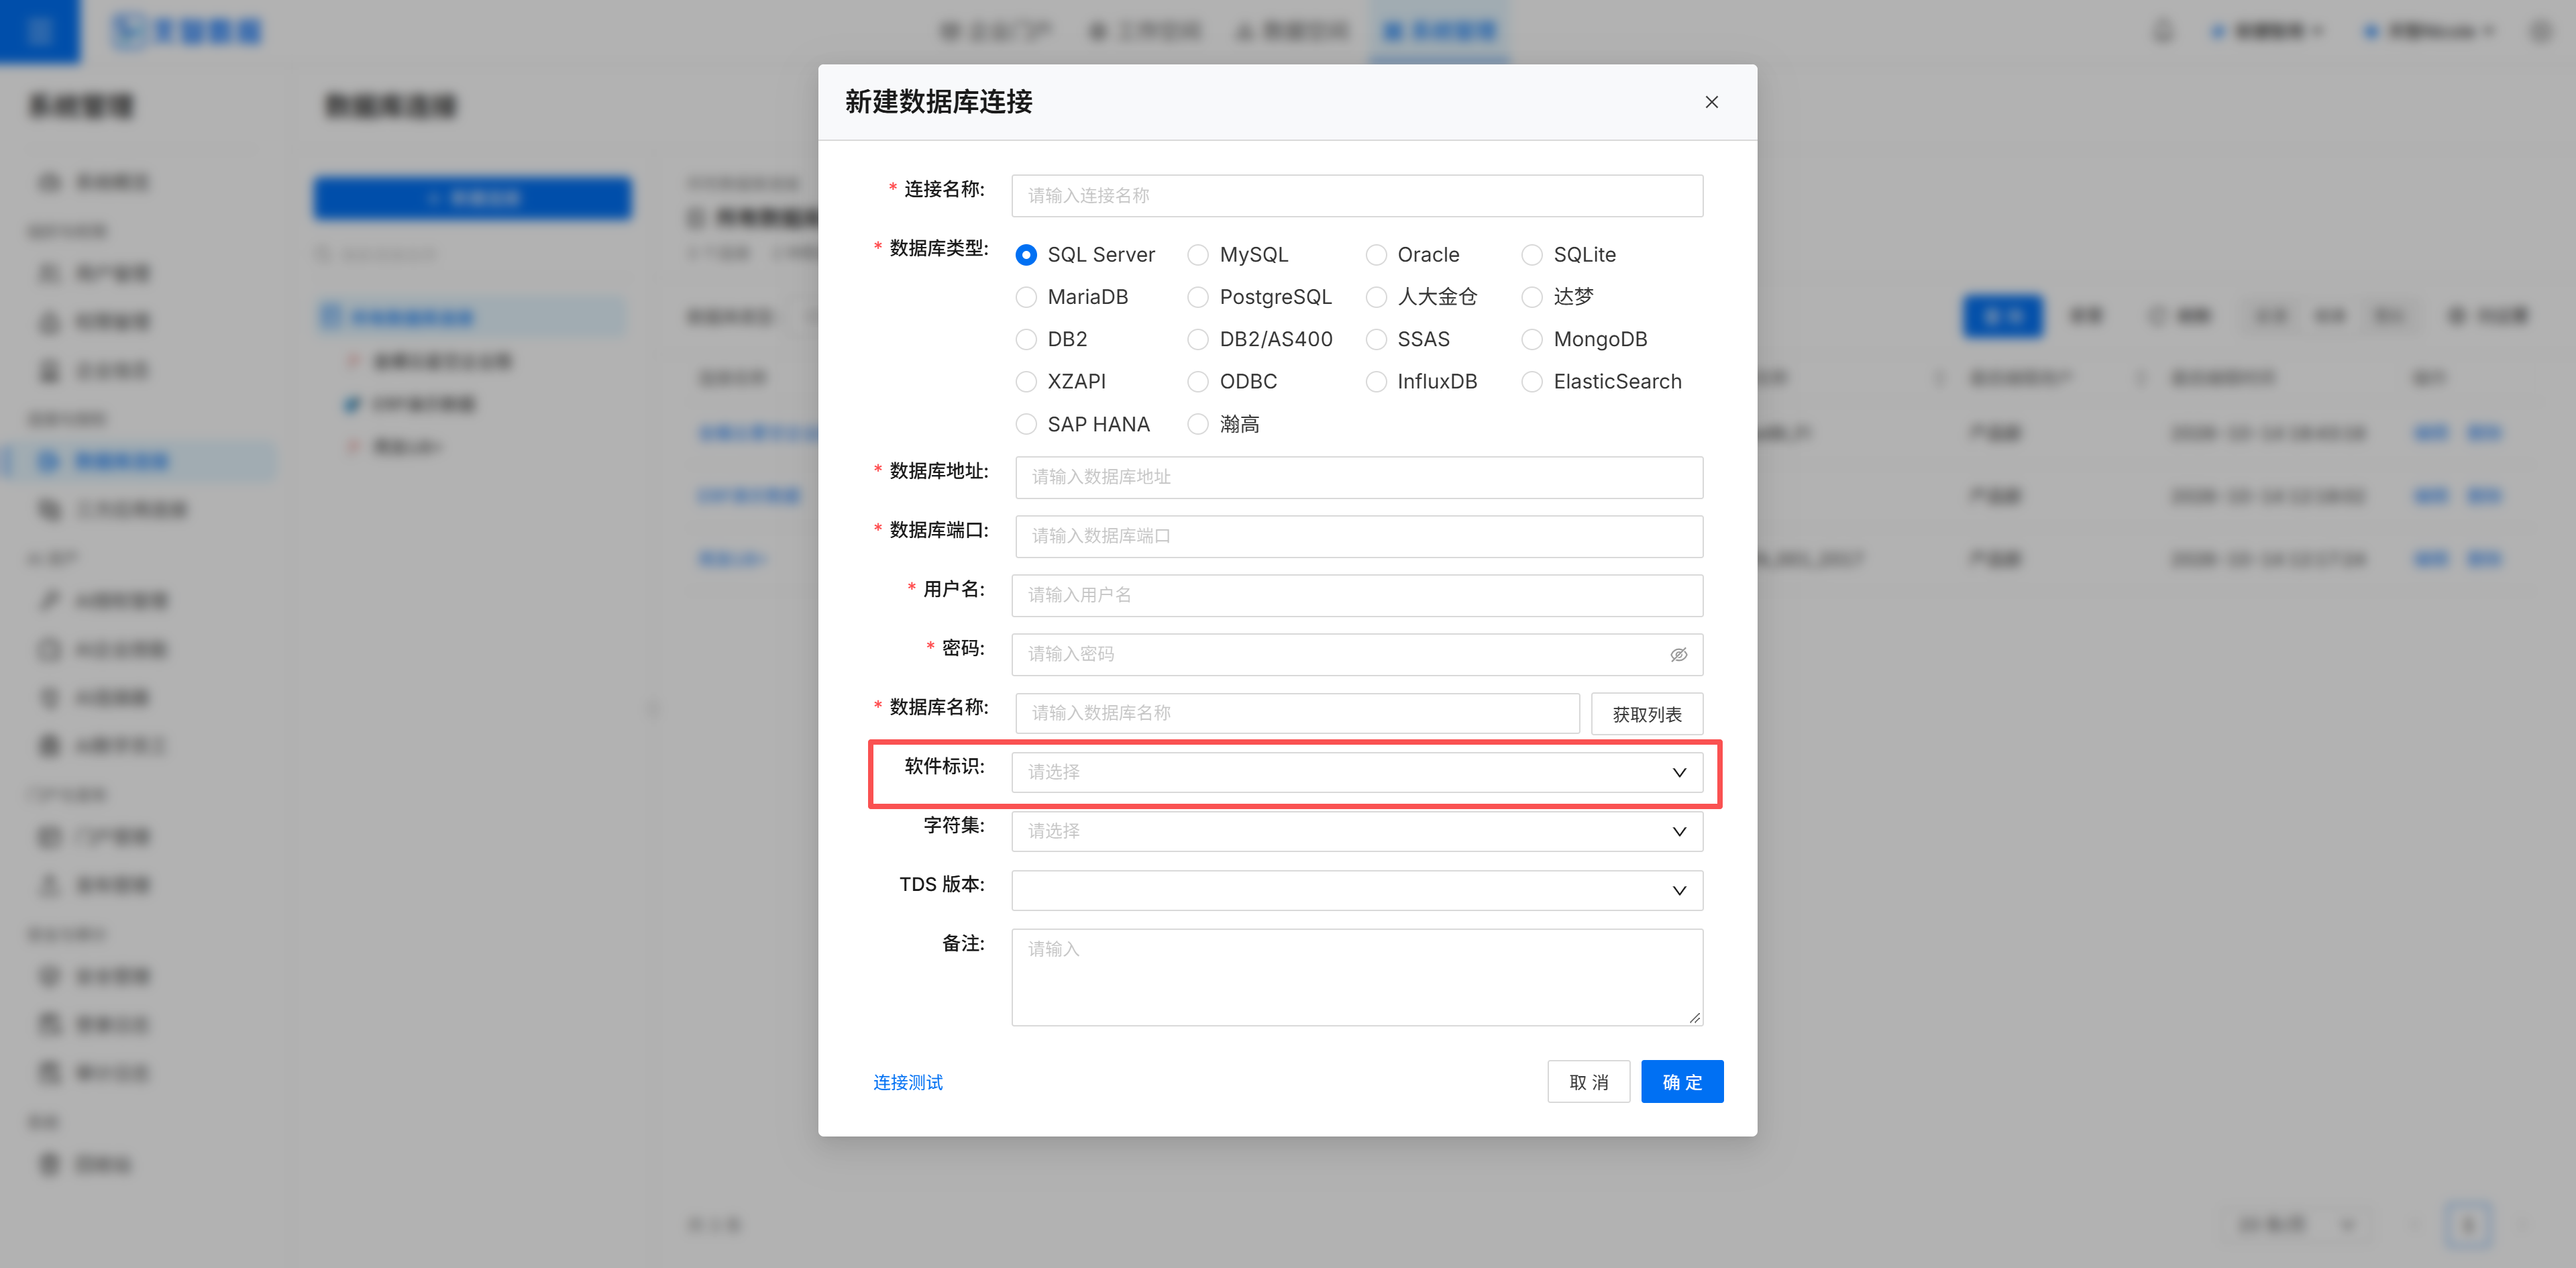The width and height of the screenshot is (2576, 1268).
Task: Click the 获取列表 button
Action: [x=1647, y=714]
